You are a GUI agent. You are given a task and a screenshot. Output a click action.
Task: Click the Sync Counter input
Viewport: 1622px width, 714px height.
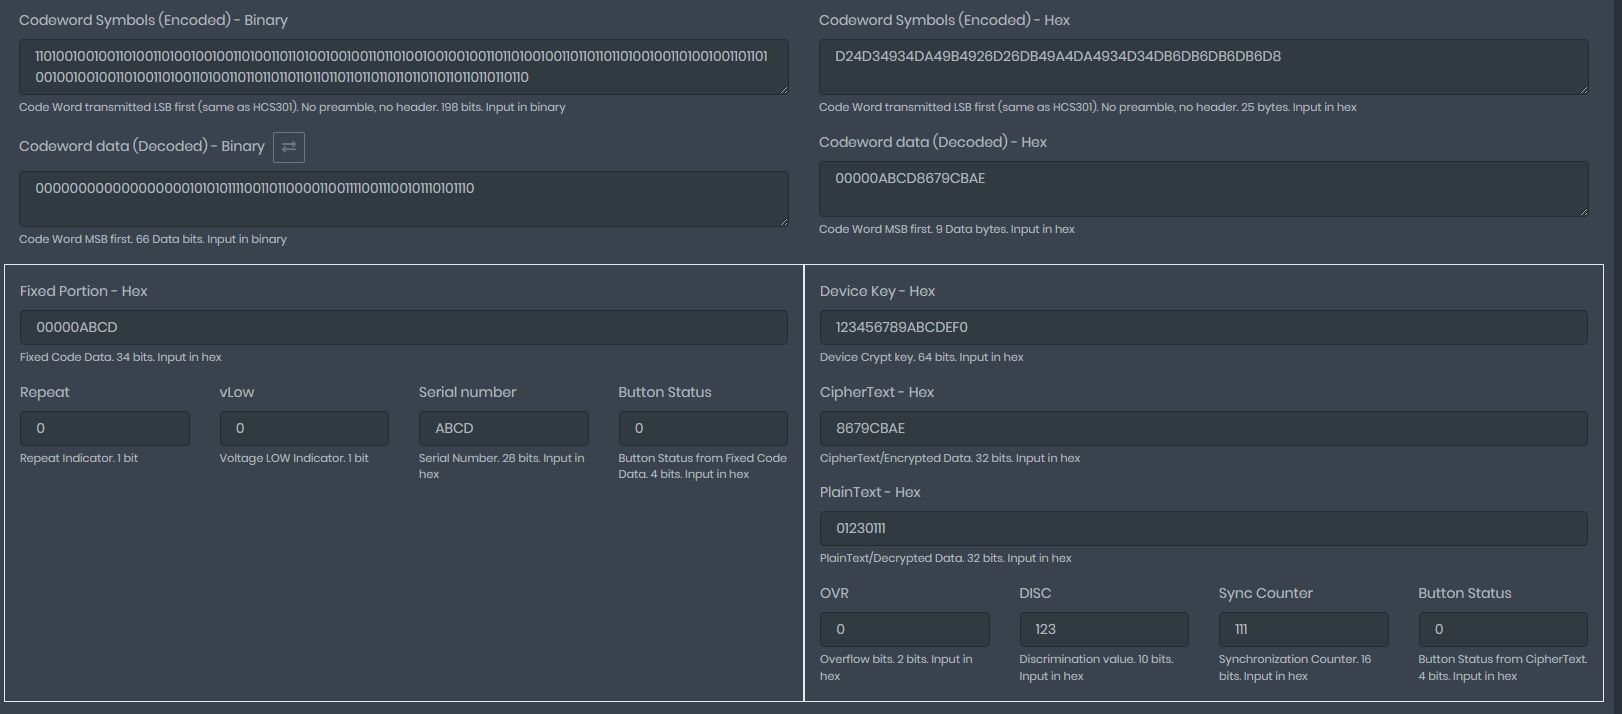tap(1303, 629)
